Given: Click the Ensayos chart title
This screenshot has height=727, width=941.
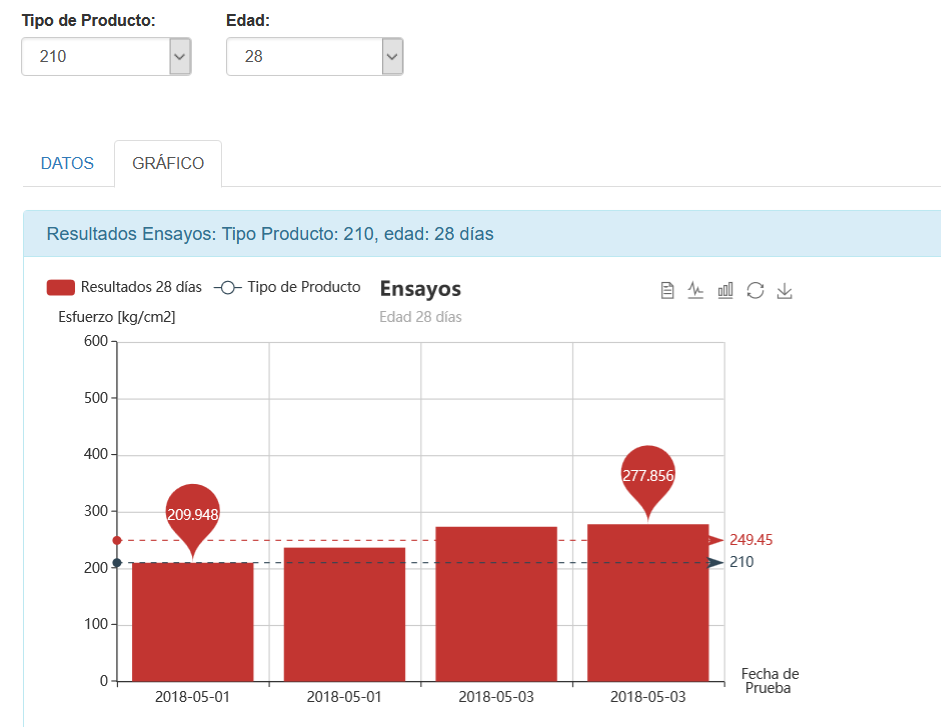Looking at the screenshot, I should 420,289.
